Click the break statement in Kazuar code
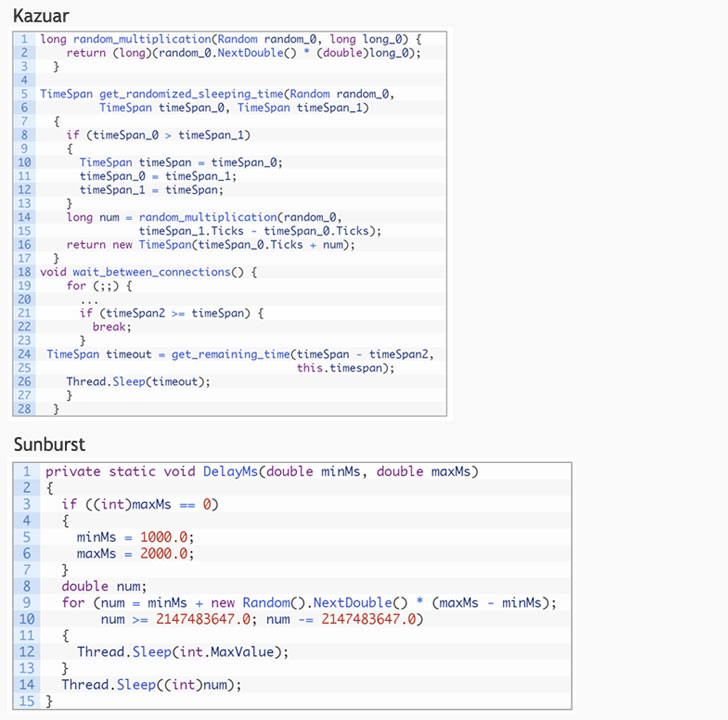The image size is (728, 720). pyautogui.click(x=112, y=326)
